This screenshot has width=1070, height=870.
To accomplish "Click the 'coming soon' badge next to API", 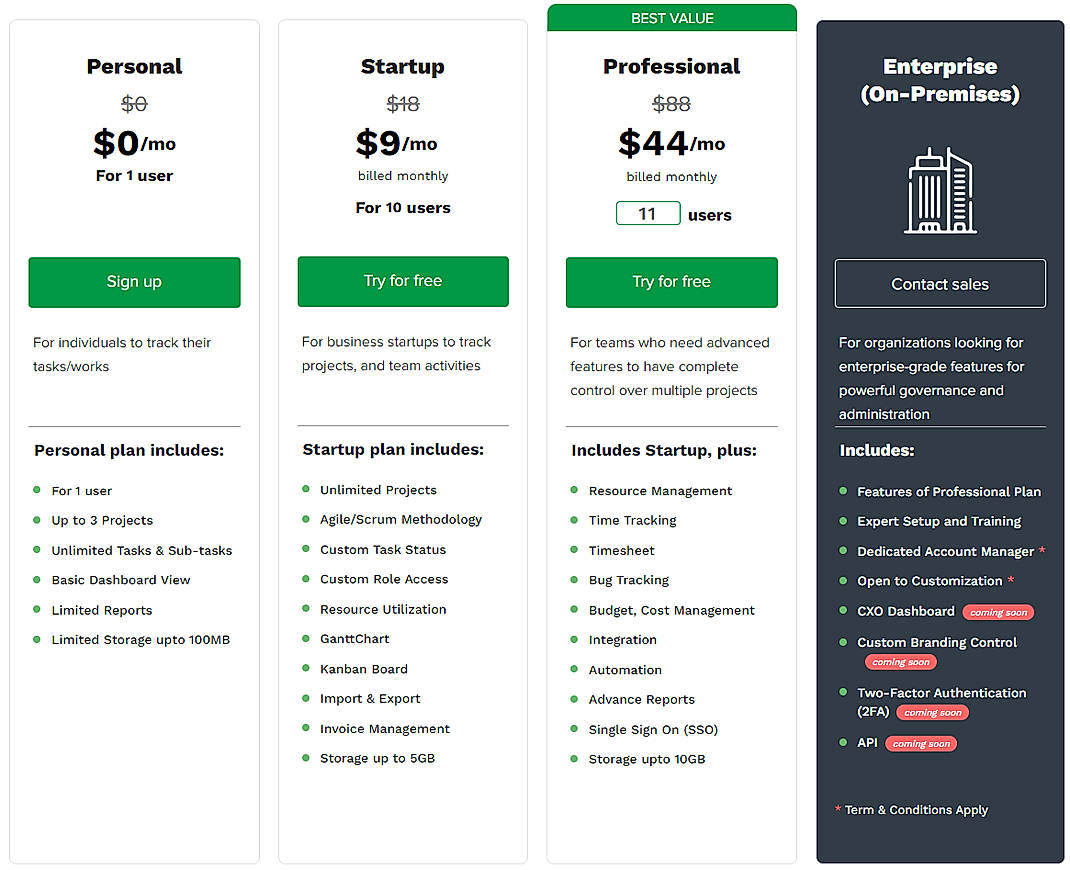I will click(x=921, y=743).
